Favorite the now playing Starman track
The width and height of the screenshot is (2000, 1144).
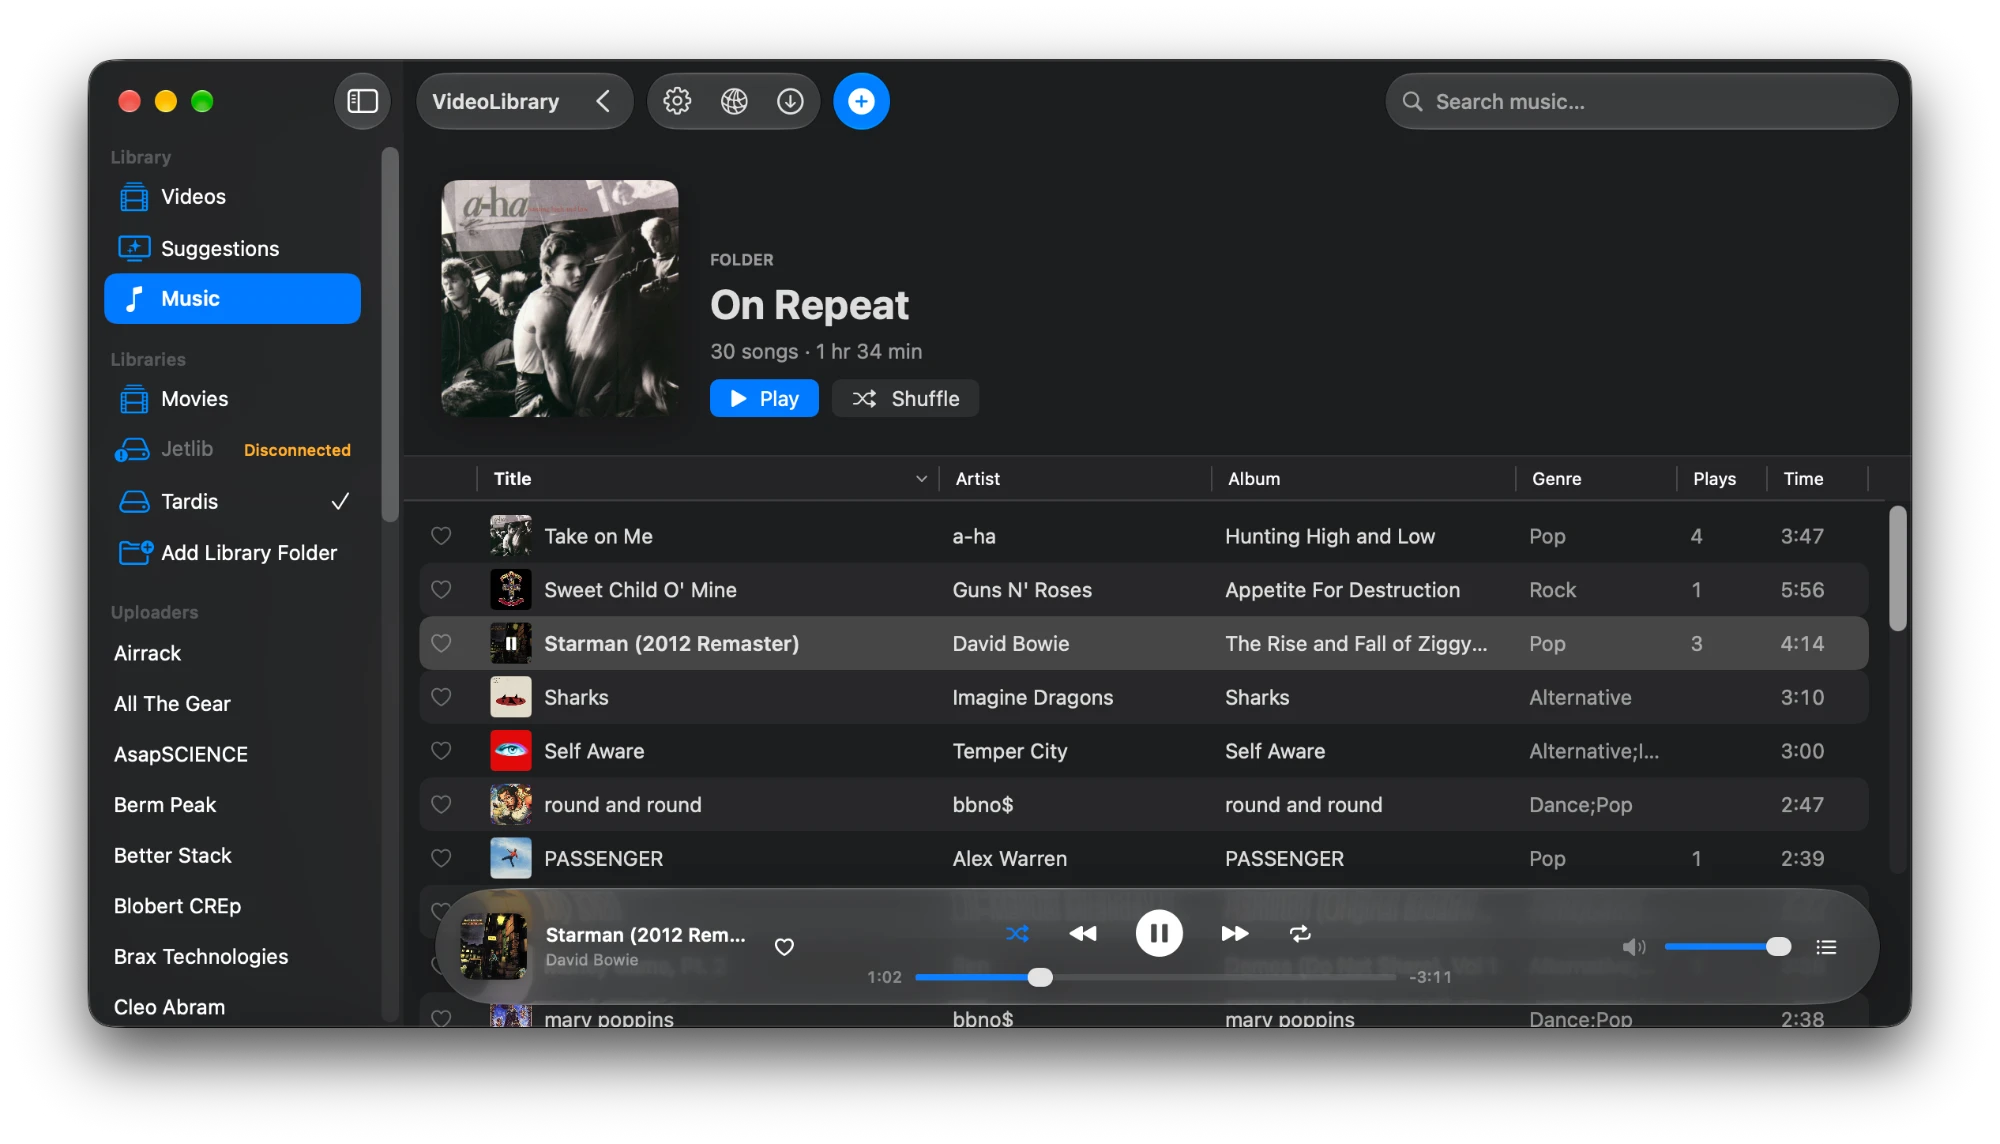coord(784,947)
